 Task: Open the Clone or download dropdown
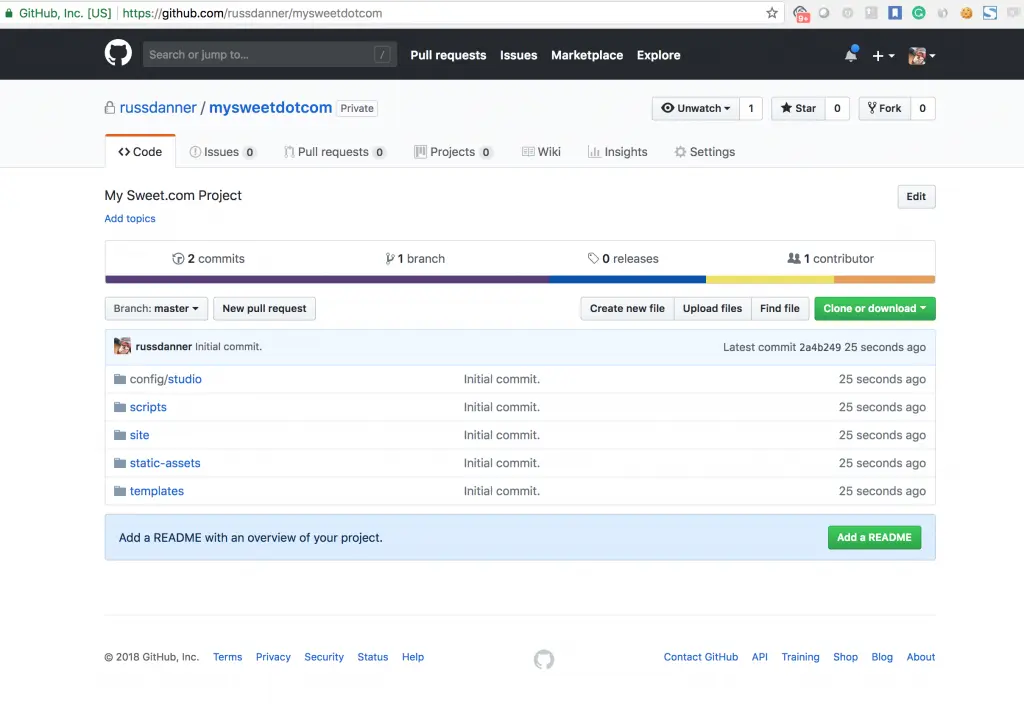tap(874, 309)
